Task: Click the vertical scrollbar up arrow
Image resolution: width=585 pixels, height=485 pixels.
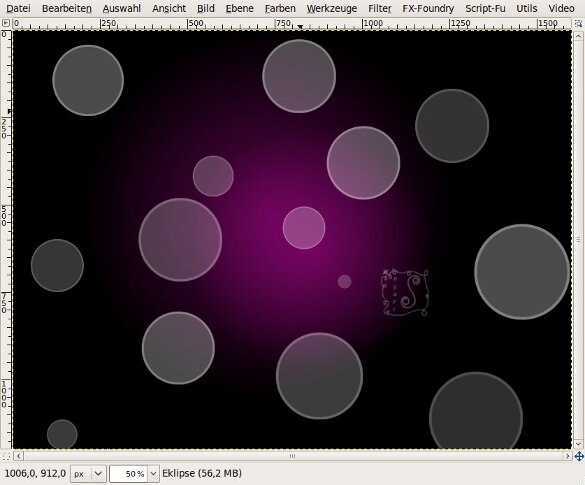Action: [x=578, y=36]
